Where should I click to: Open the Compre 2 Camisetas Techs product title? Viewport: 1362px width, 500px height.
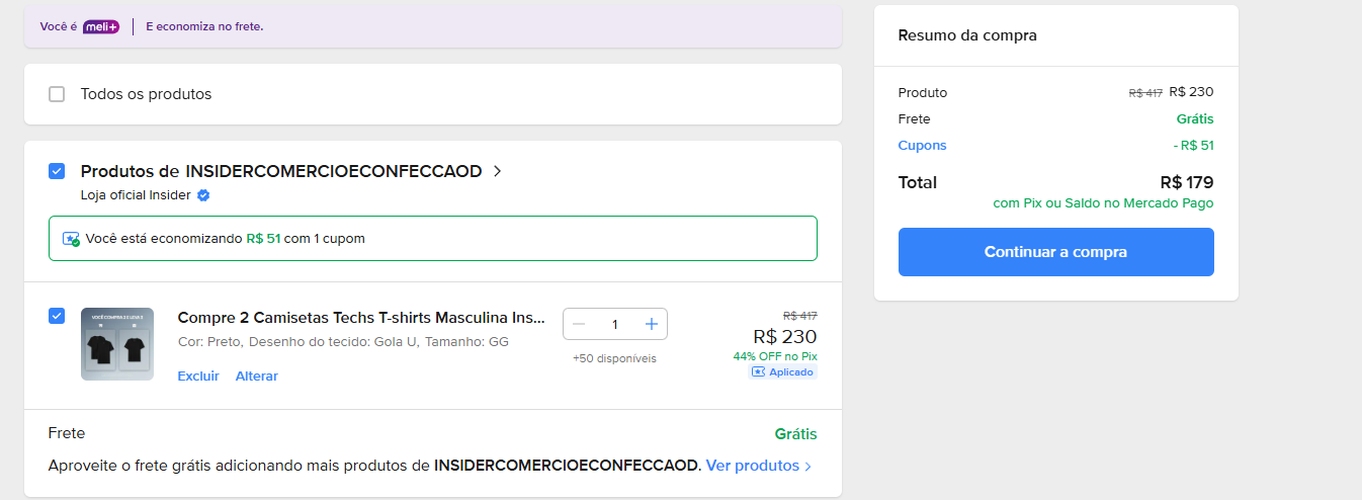click(x=361, y=318)
